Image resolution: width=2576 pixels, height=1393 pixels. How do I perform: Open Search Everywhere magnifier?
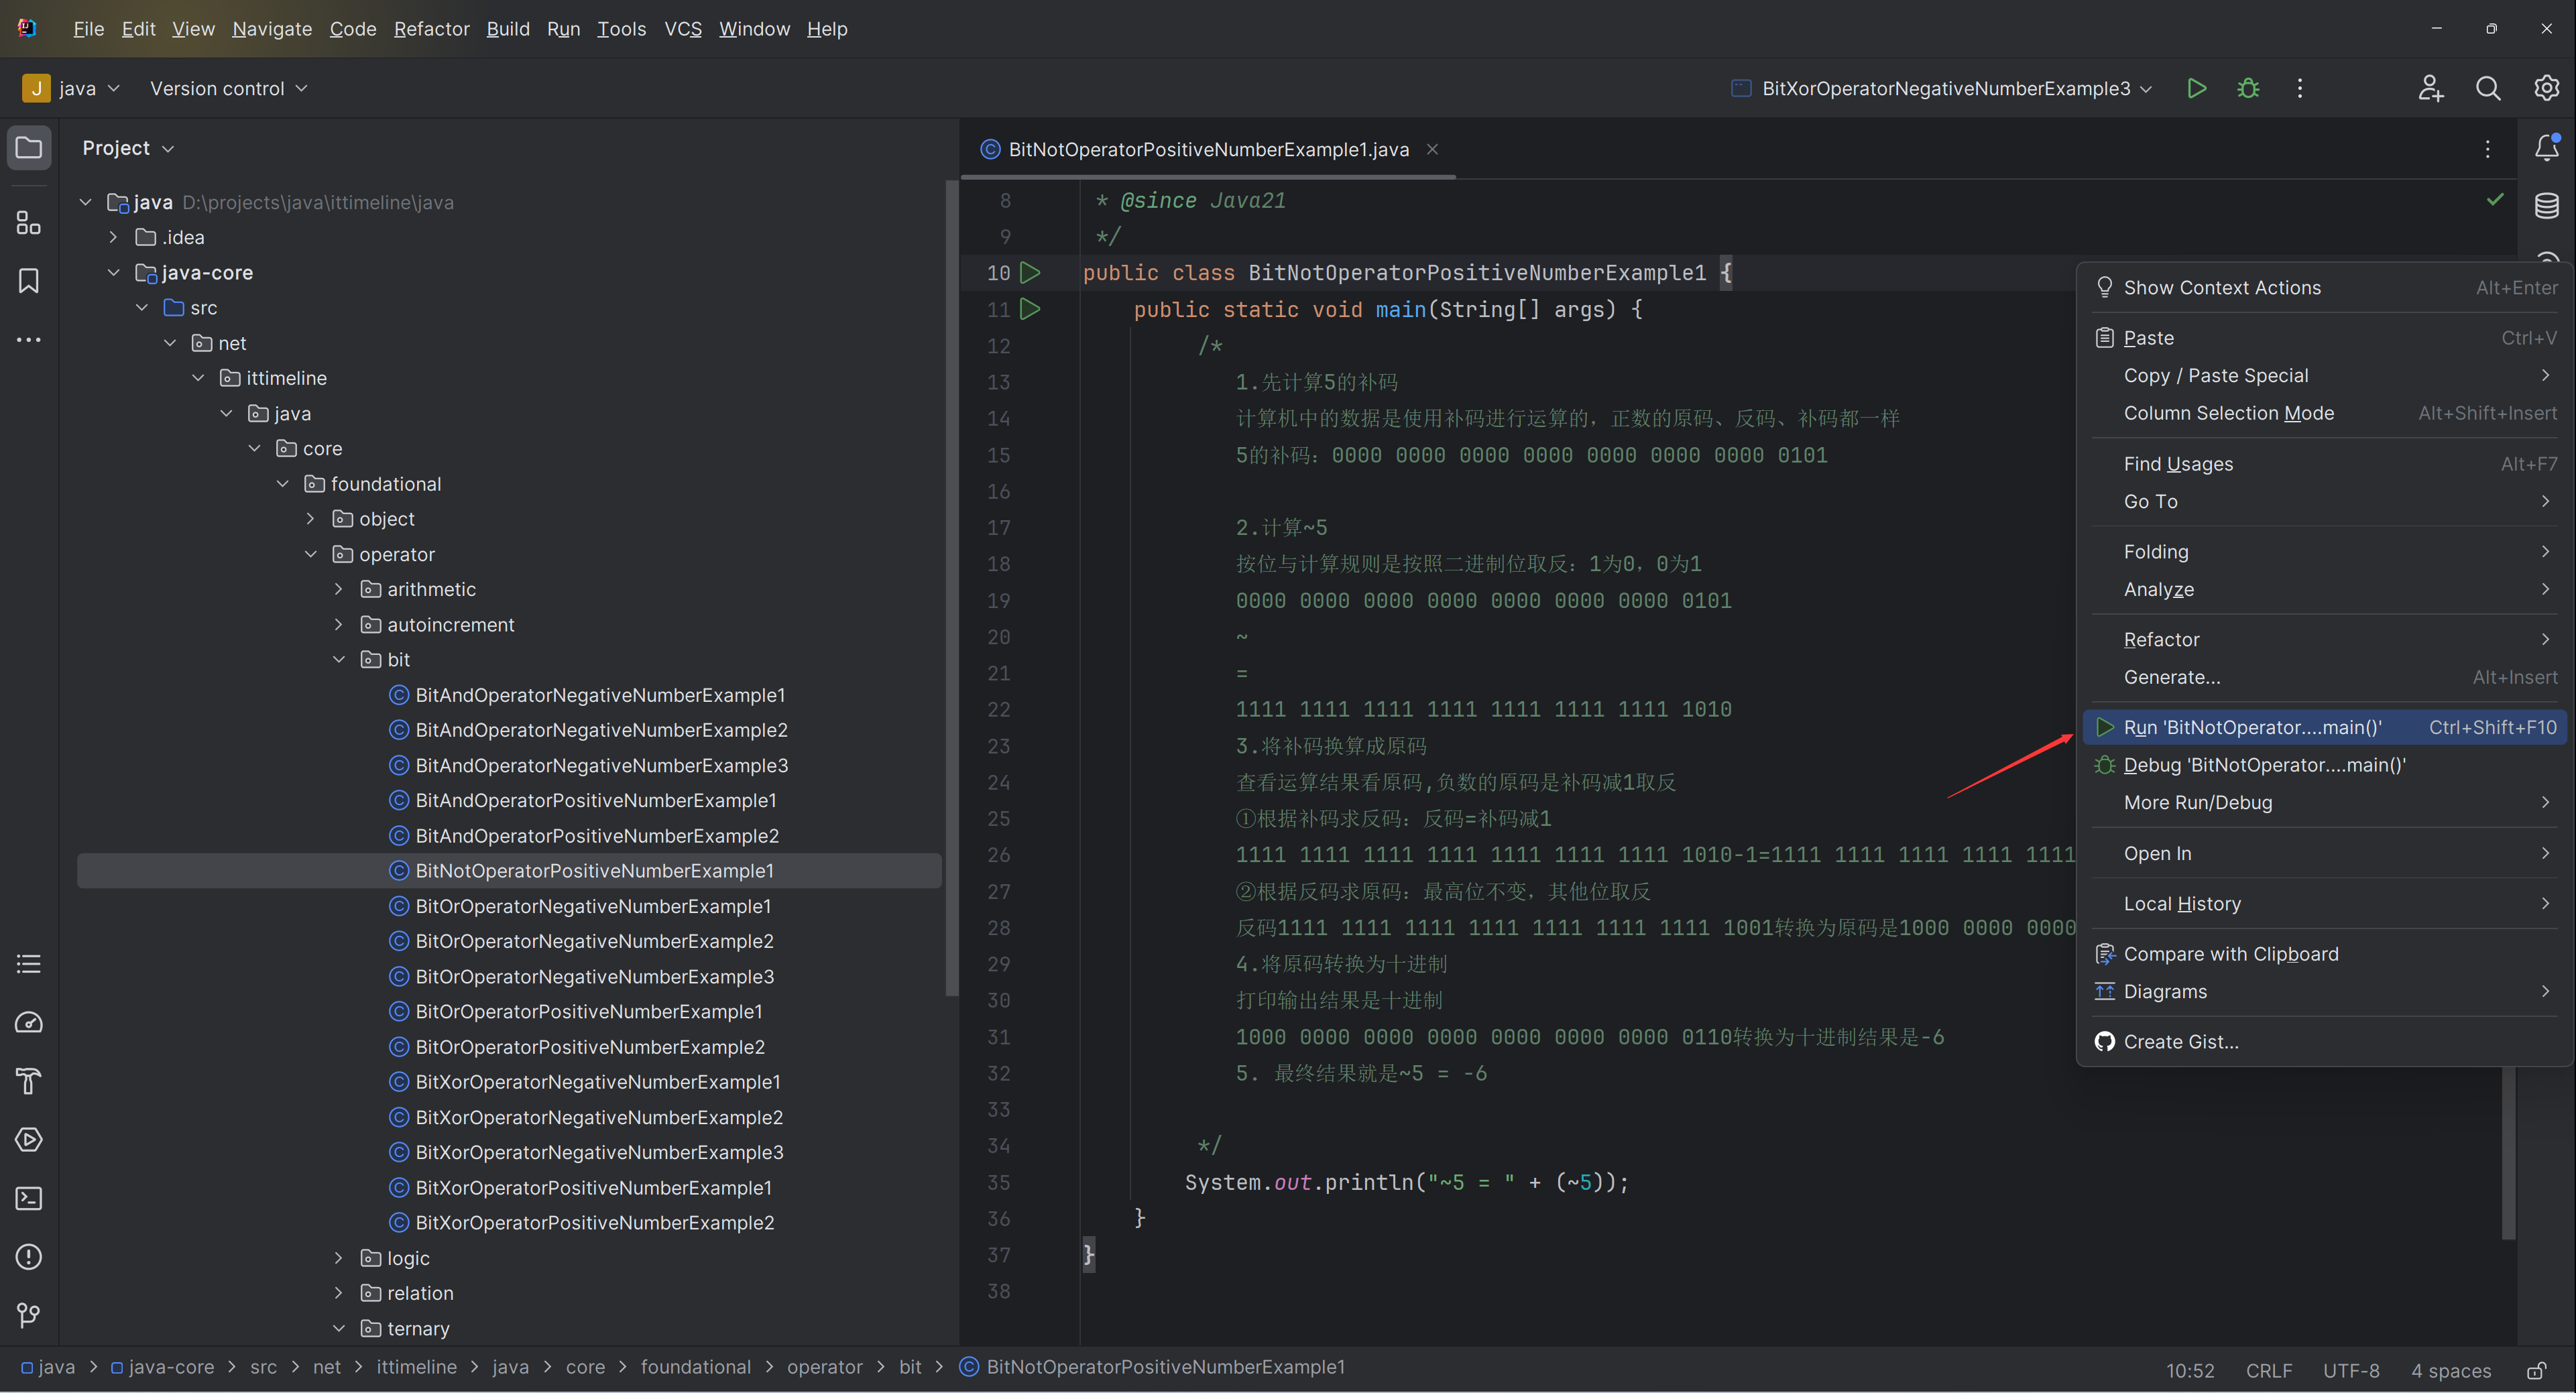pos(2488,89)
